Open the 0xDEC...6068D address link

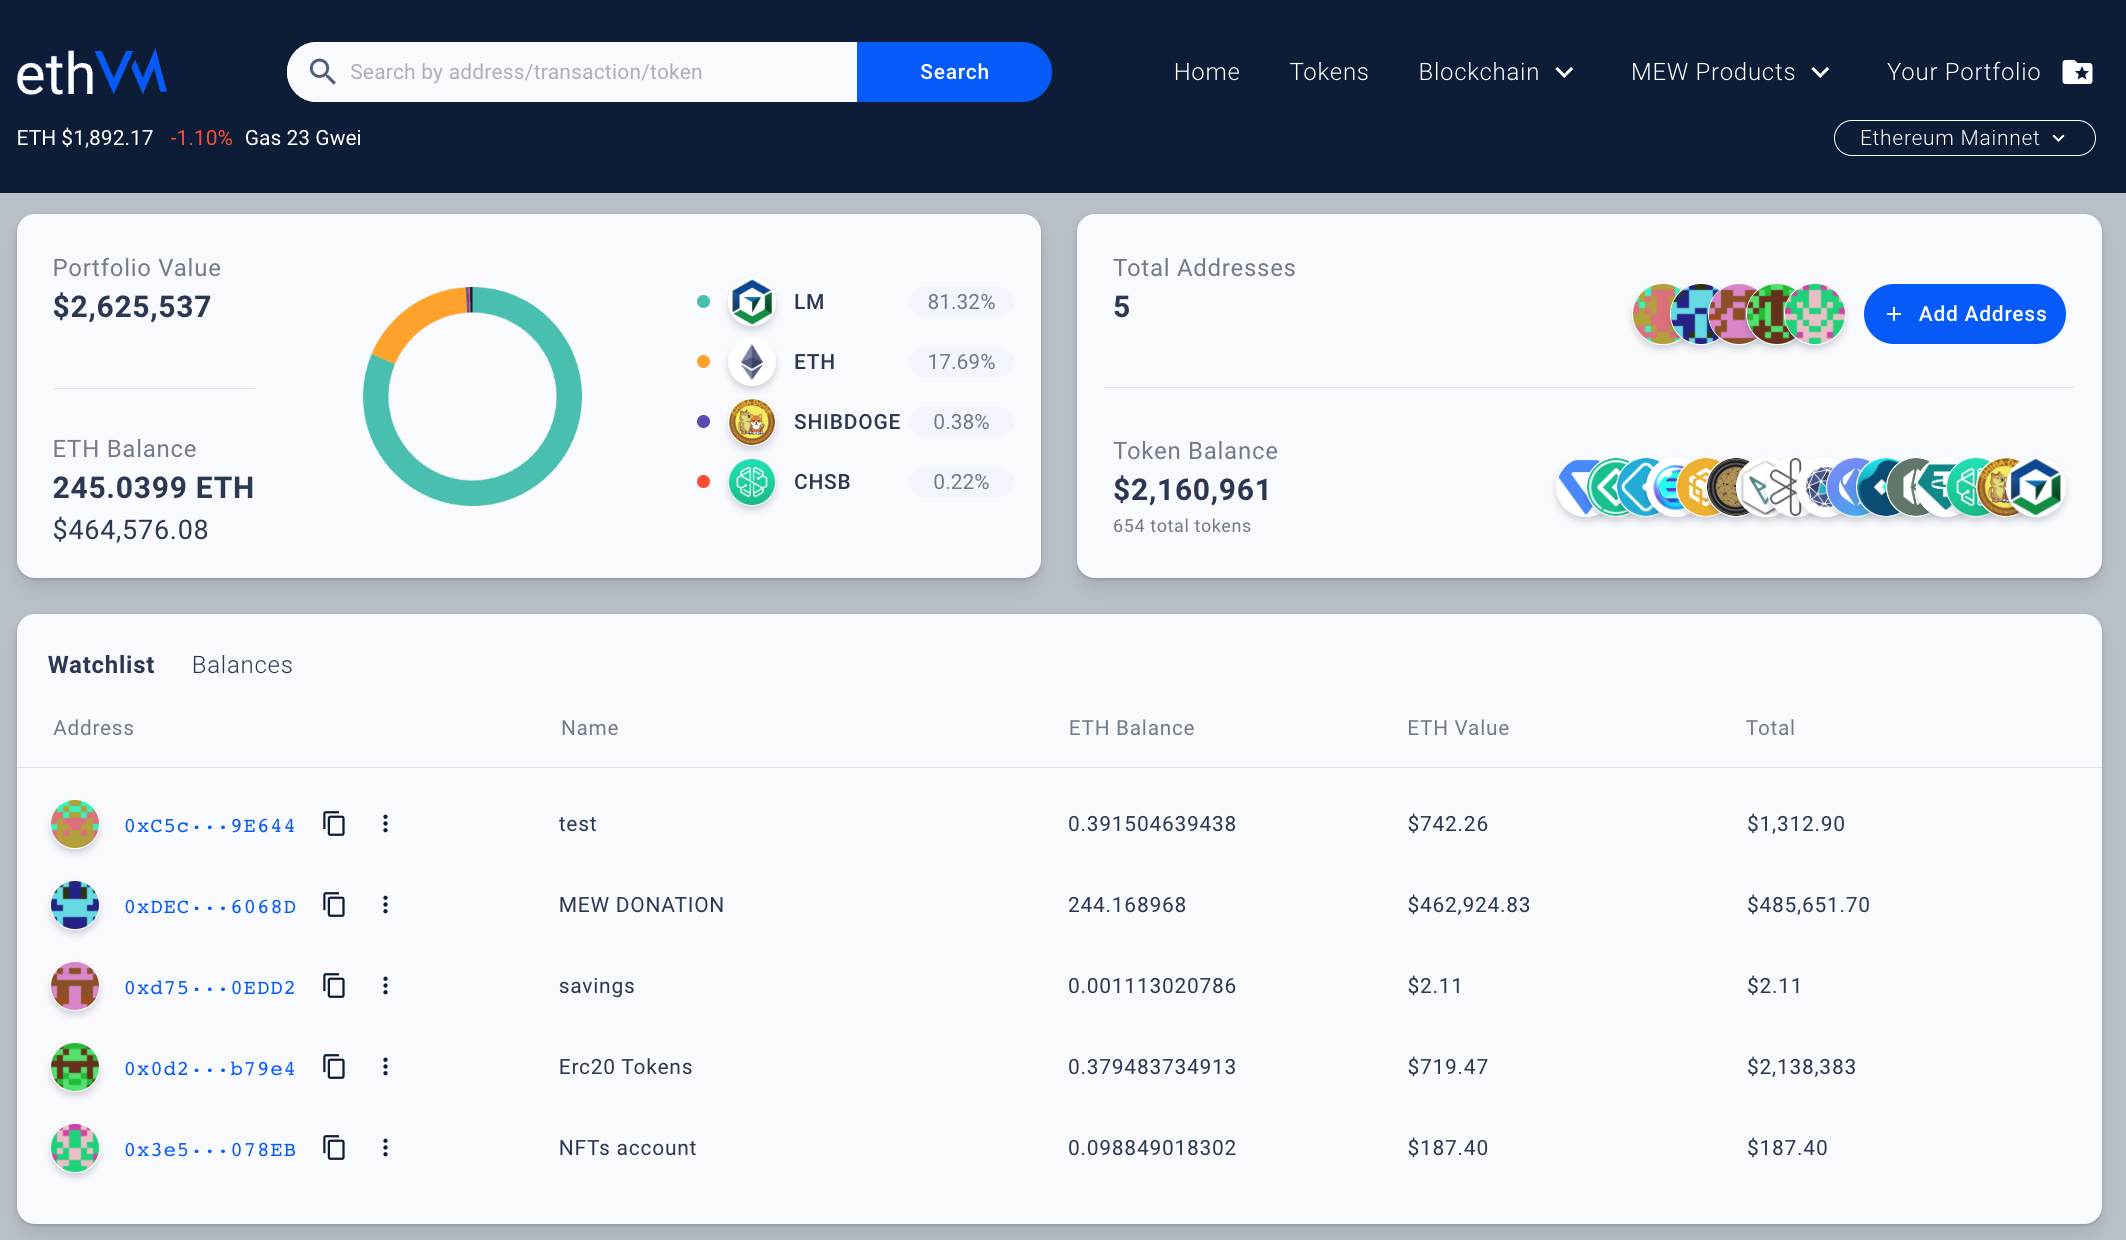coord(210,906)
